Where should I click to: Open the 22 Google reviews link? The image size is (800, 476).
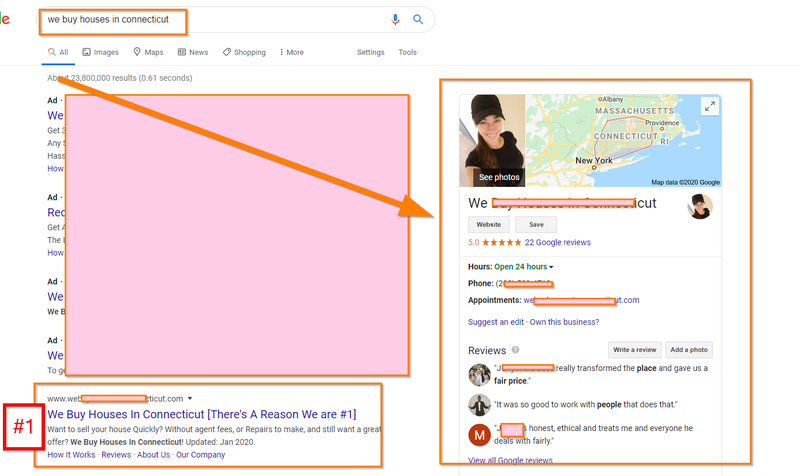[558, 242]
